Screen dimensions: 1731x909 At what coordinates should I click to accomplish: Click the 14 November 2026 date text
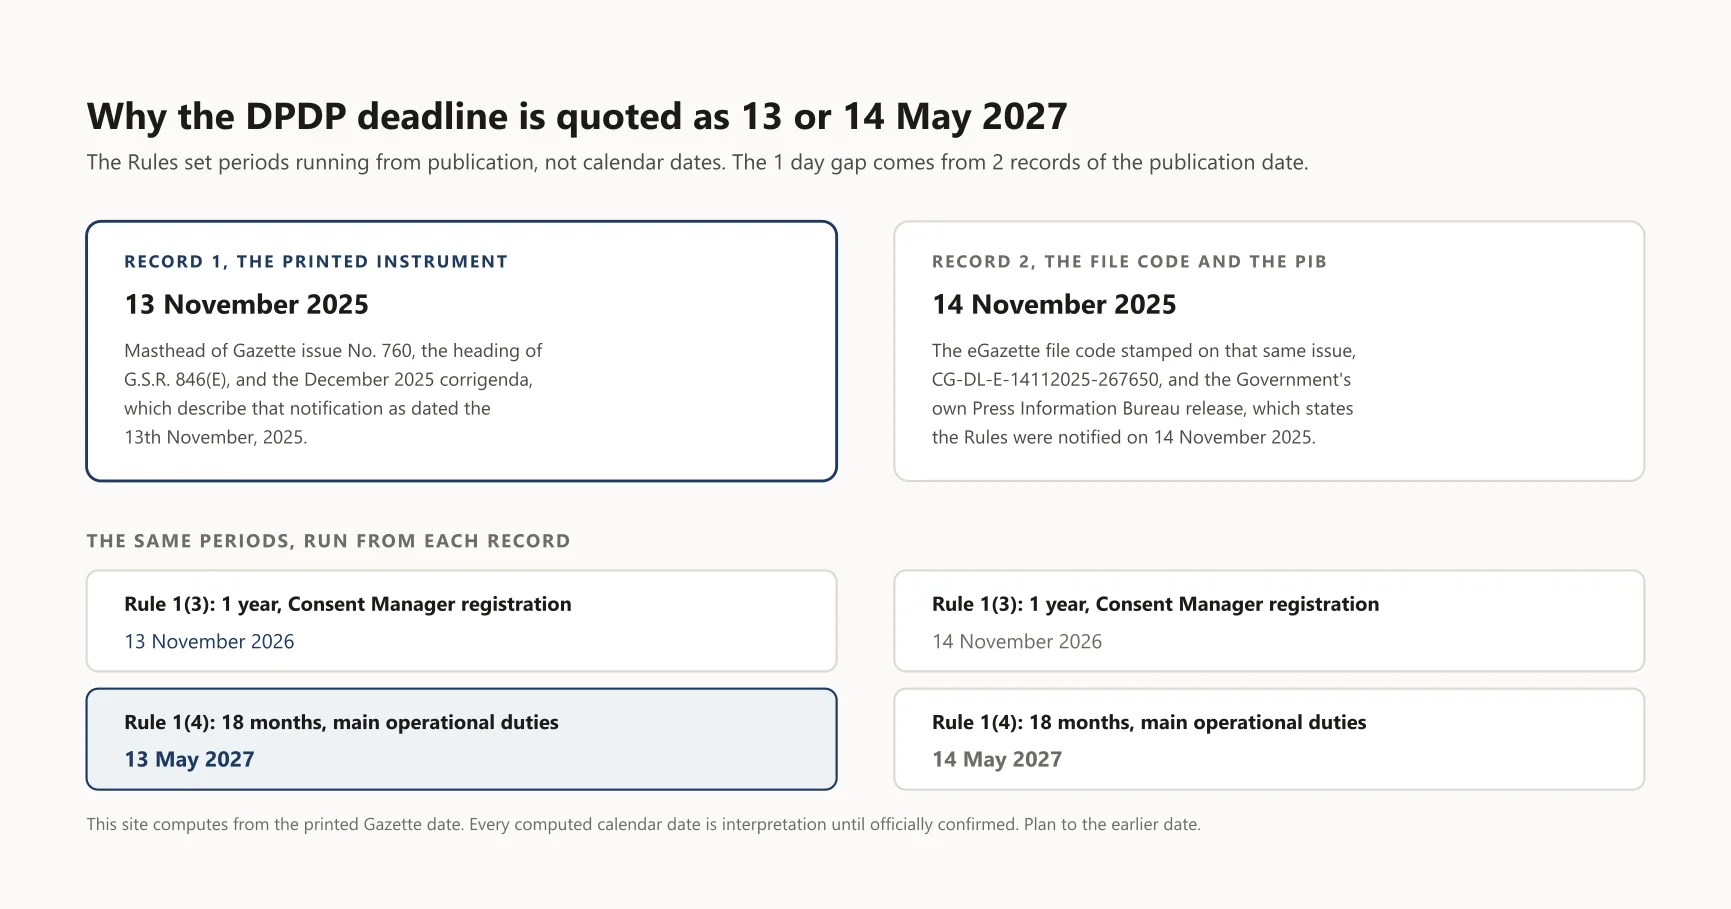(x=1017, y=641)
